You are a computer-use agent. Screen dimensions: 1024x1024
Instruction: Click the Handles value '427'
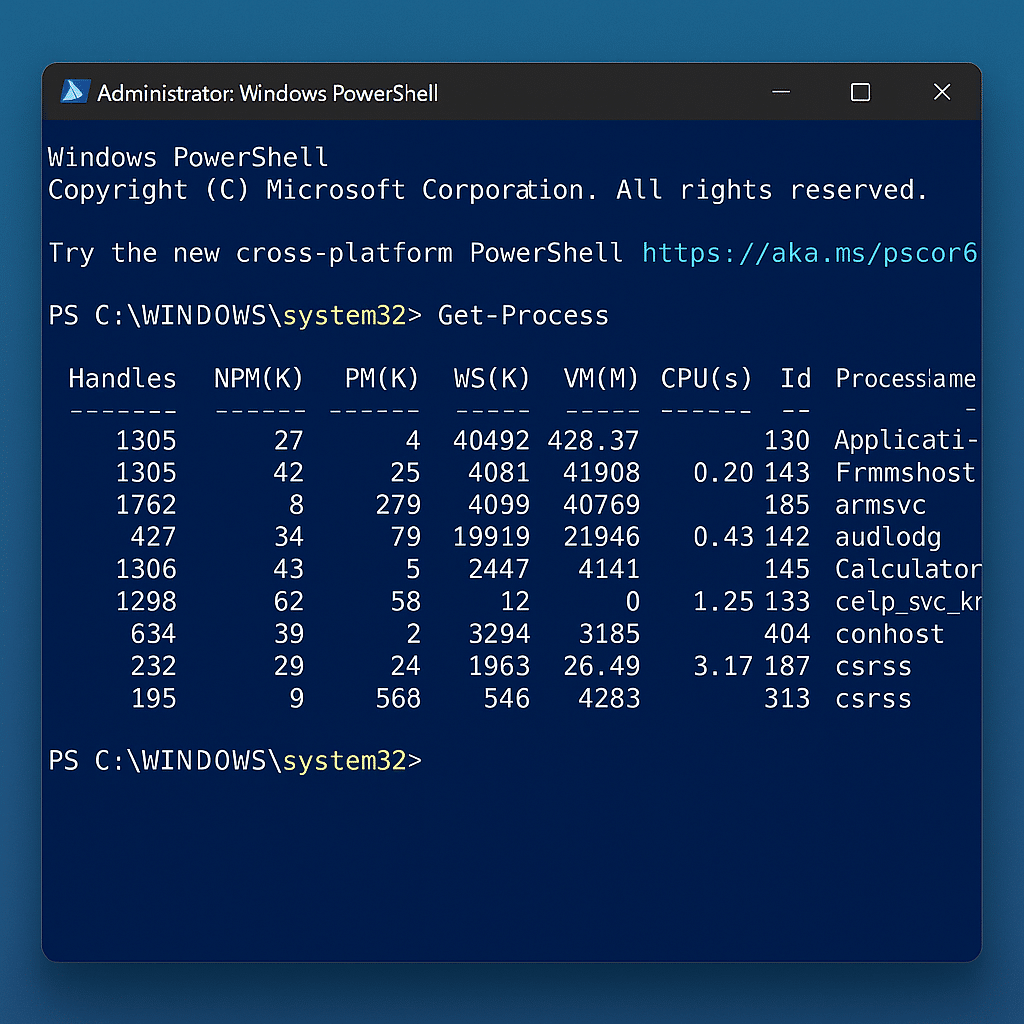153,537
